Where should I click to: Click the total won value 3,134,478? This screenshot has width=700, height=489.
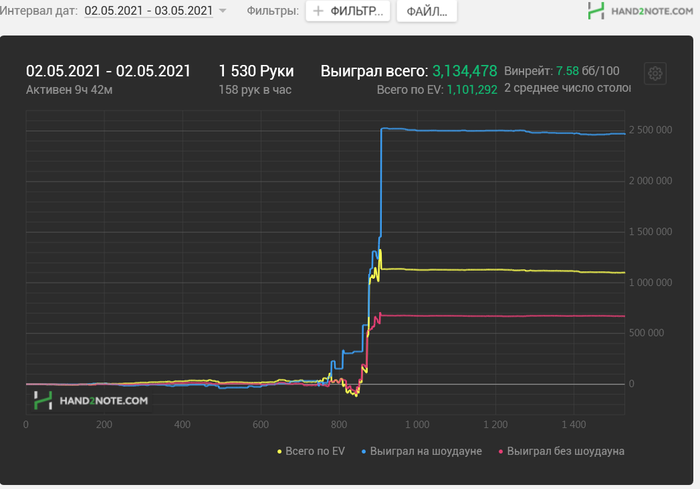tap(464, 71)
